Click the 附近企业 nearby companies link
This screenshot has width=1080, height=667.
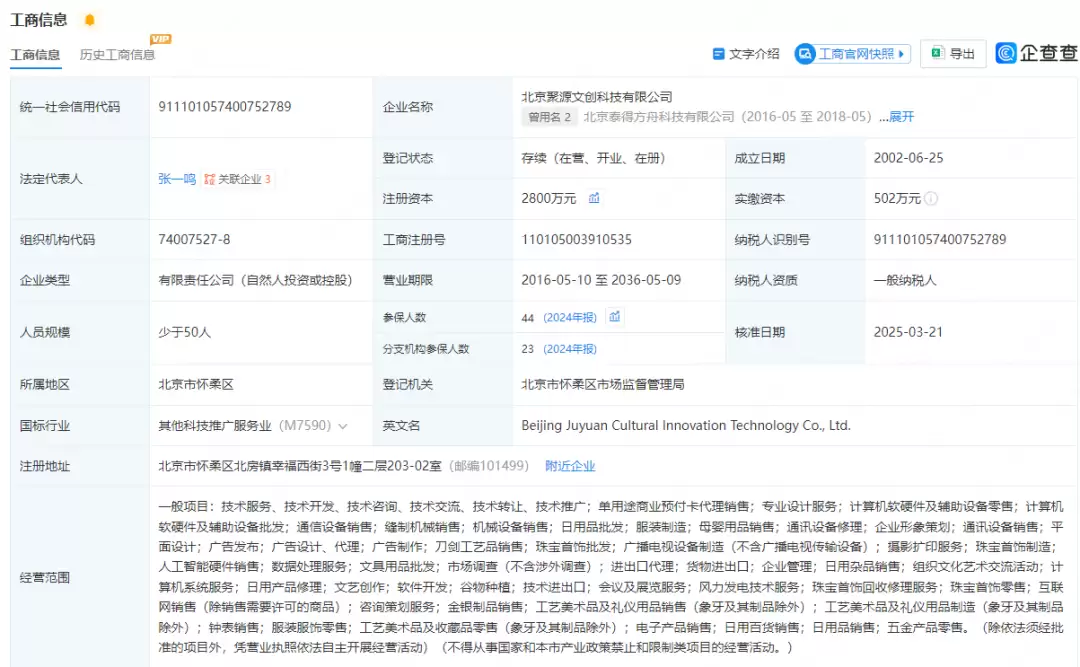point(570,465)
